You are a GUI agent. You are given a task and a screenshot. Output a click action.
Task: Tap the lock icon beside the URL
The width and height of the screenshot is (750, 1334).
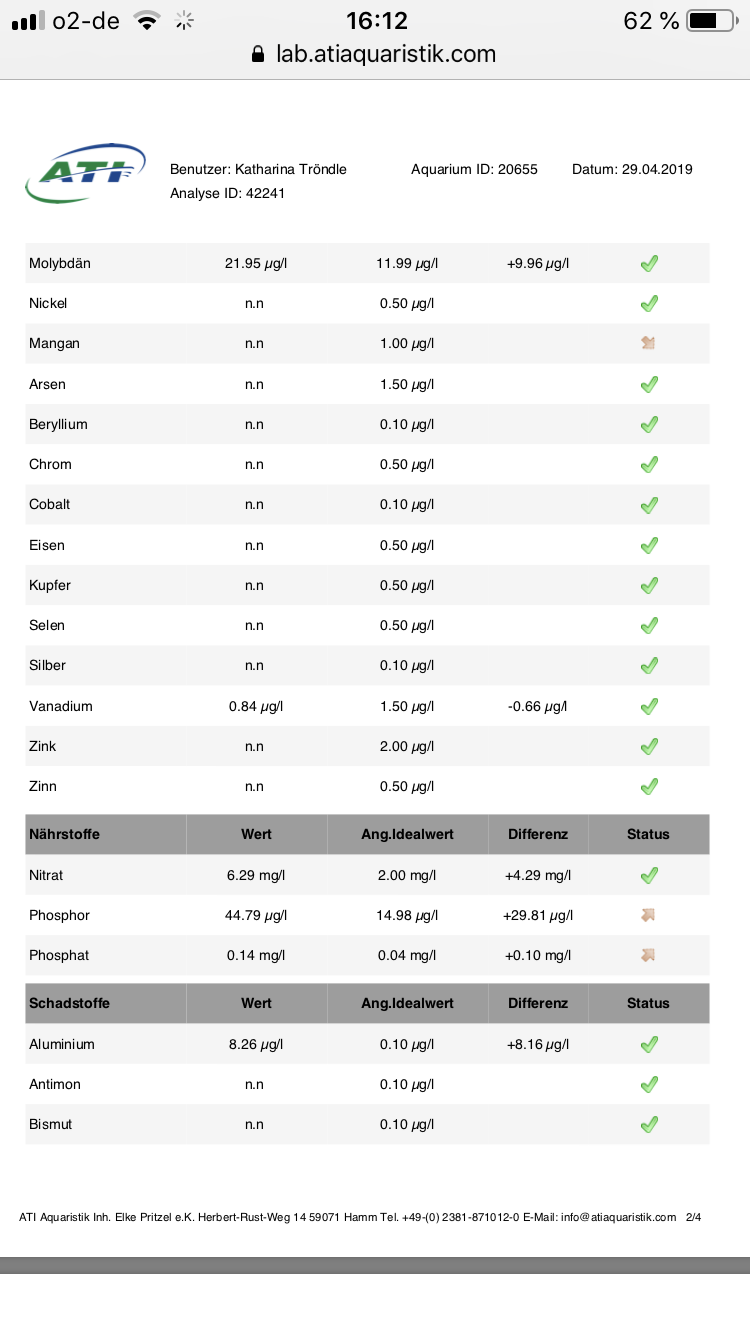tap(258, 54)
